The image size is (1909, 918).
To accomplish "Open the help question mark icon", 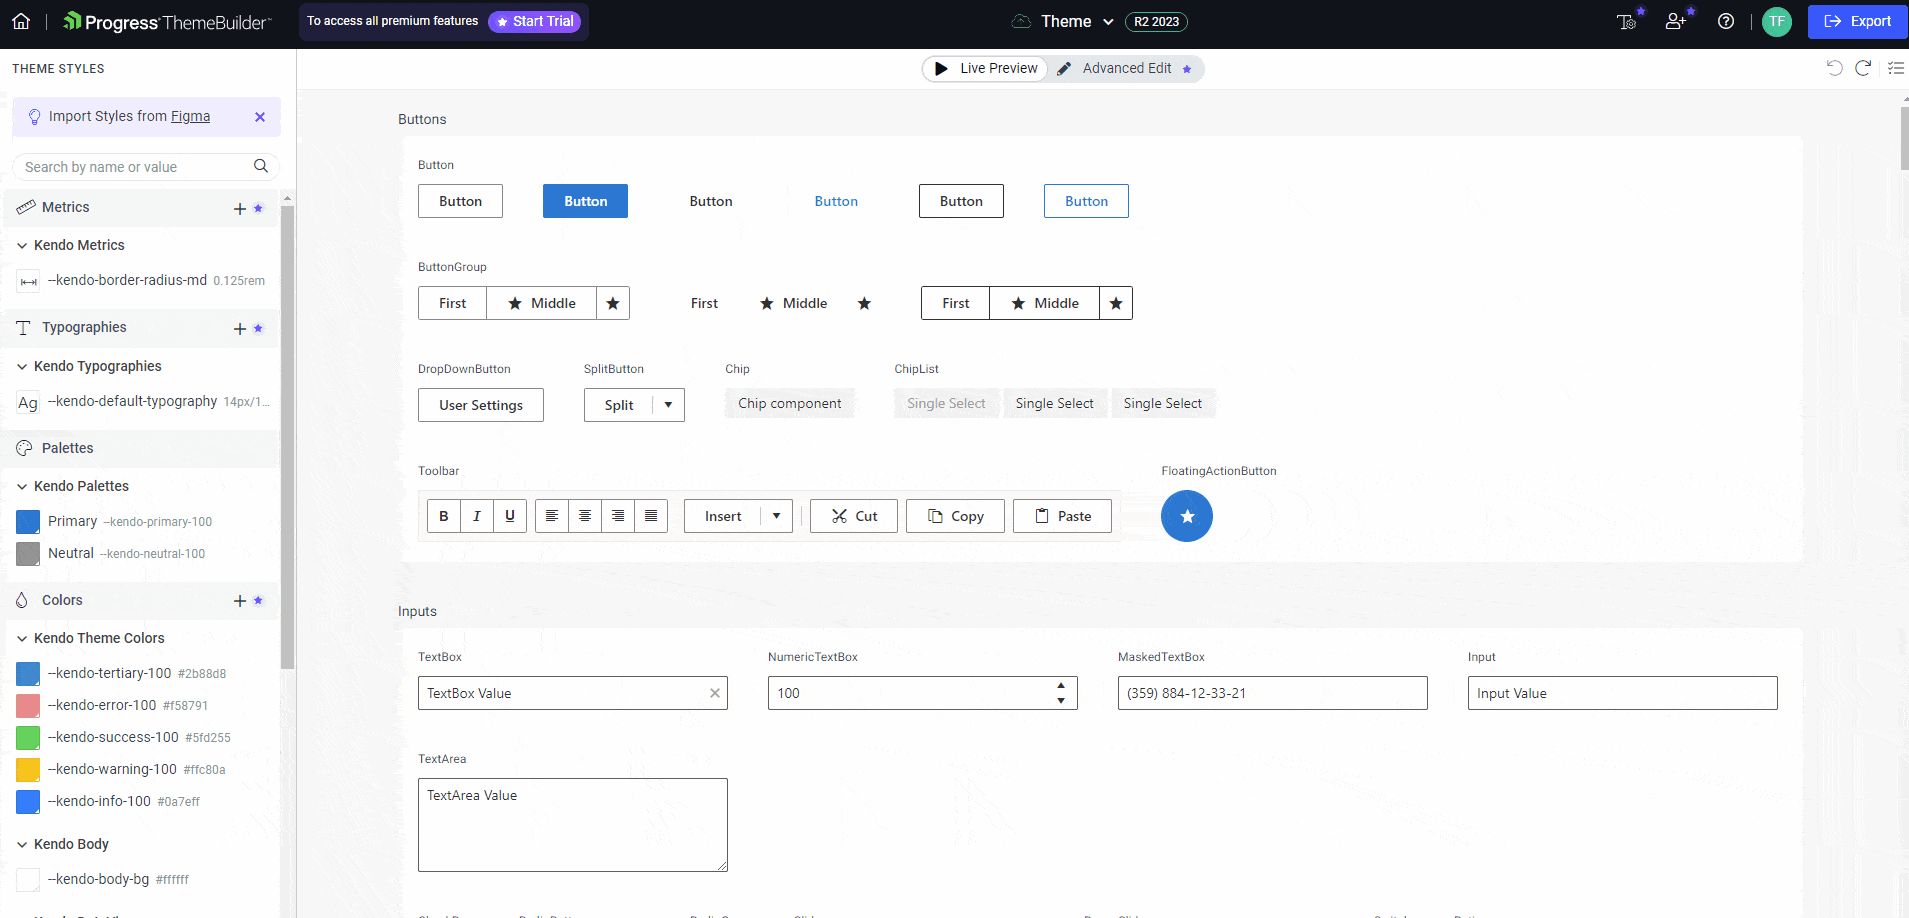I will [1726, 21].
